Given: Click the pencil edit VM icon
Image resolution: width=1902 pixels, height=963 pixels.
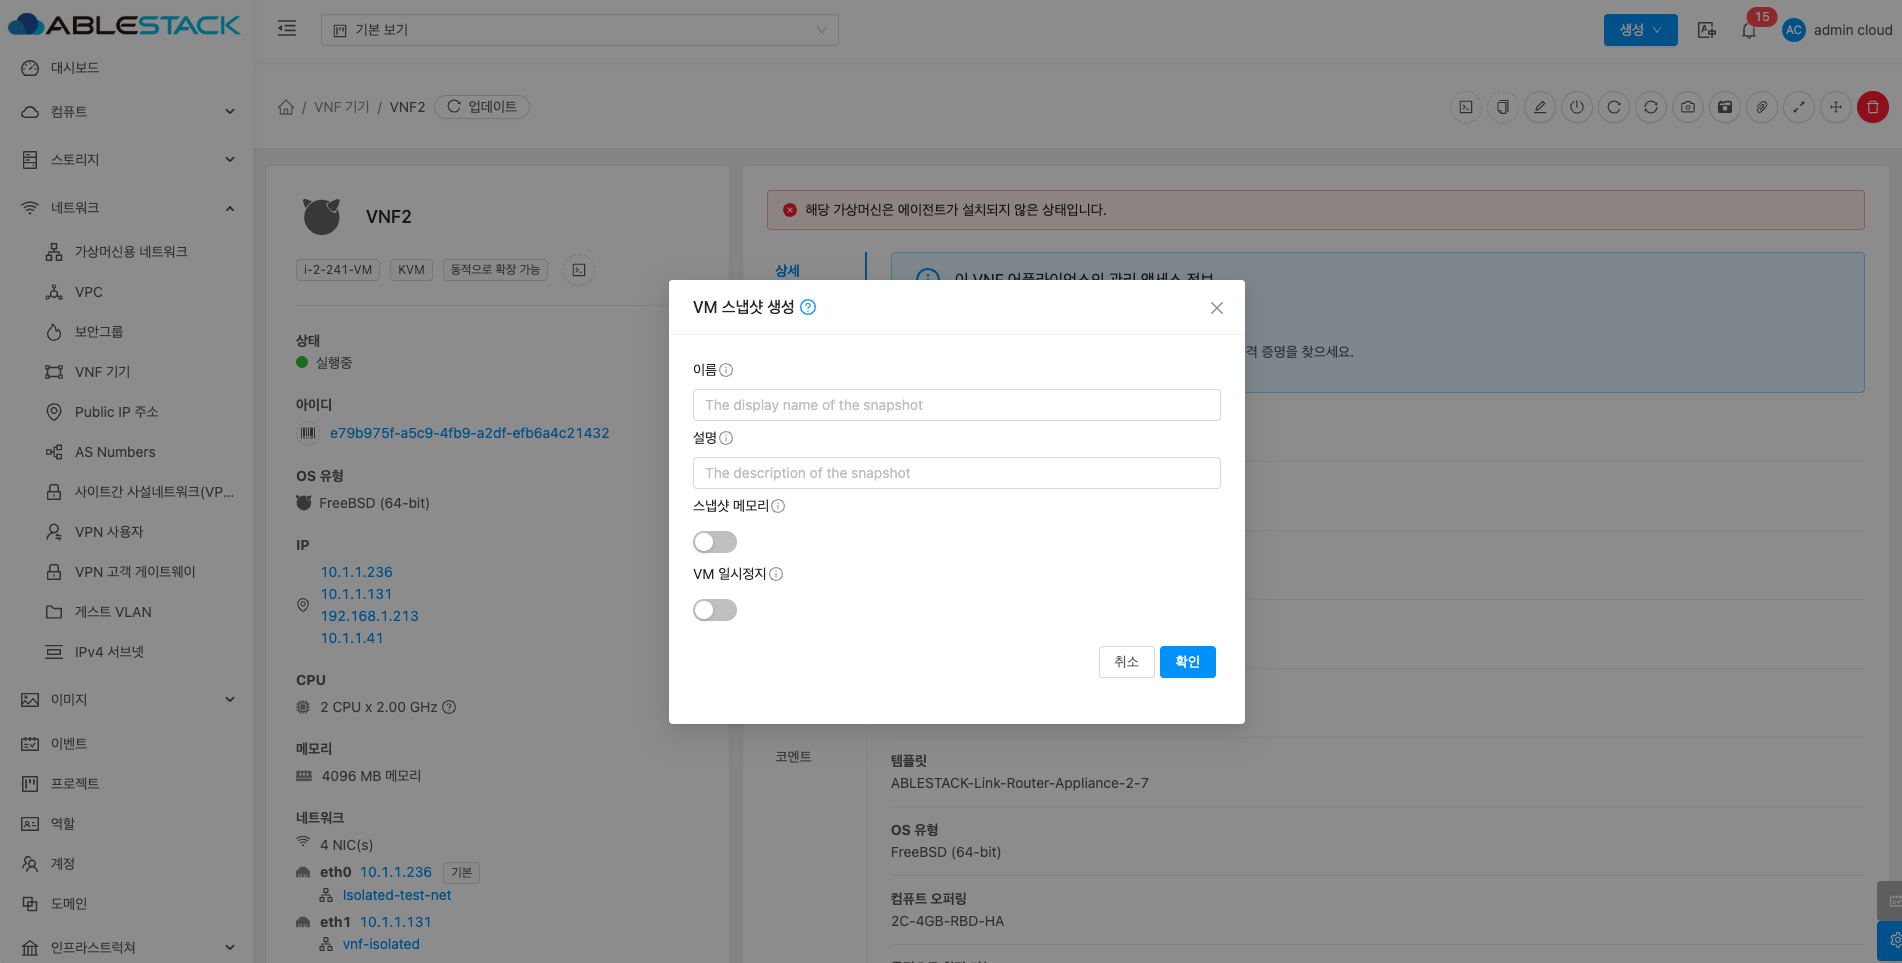Looking at the screenshot, I should [1540, 107].
